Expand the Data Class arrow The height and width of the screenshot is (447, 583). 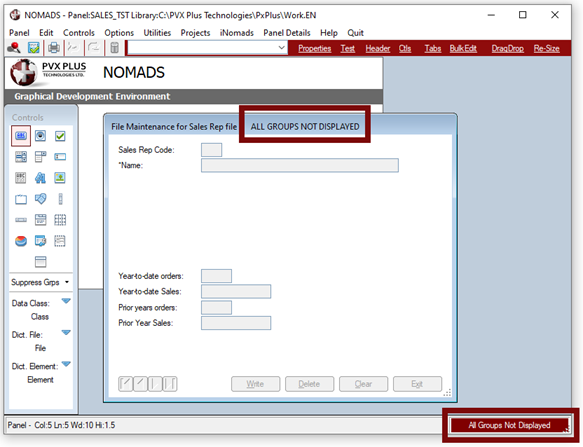pos(66,301)
